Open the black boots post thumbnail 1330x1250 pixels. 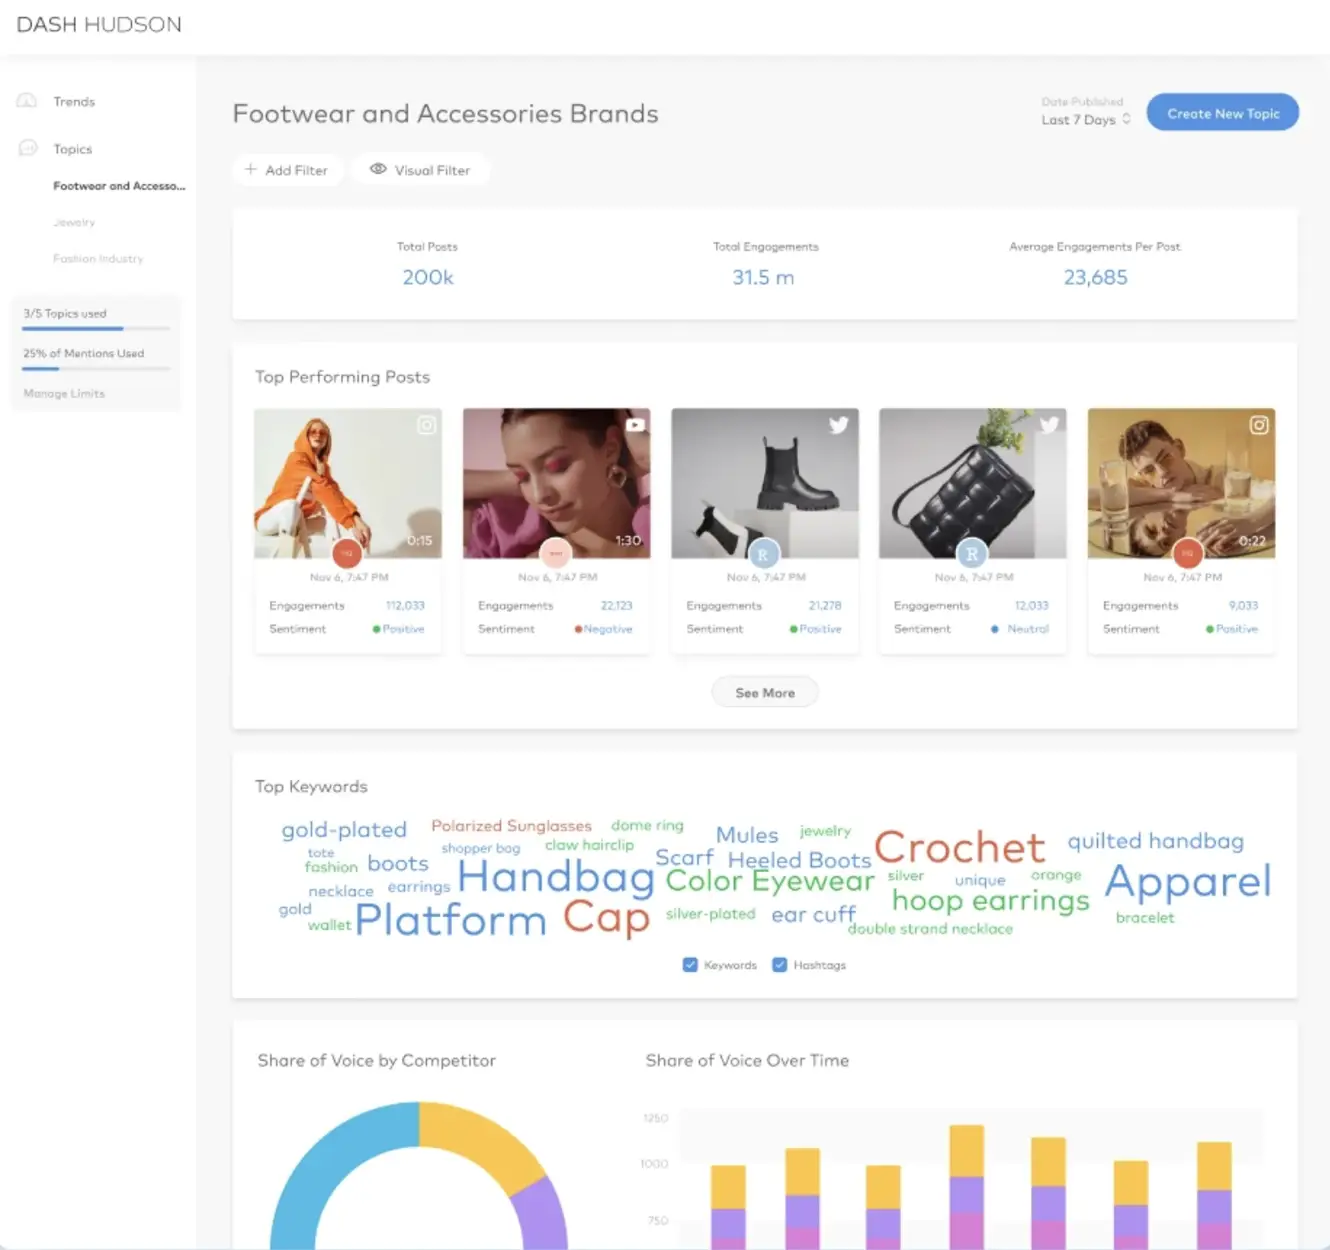765,482
